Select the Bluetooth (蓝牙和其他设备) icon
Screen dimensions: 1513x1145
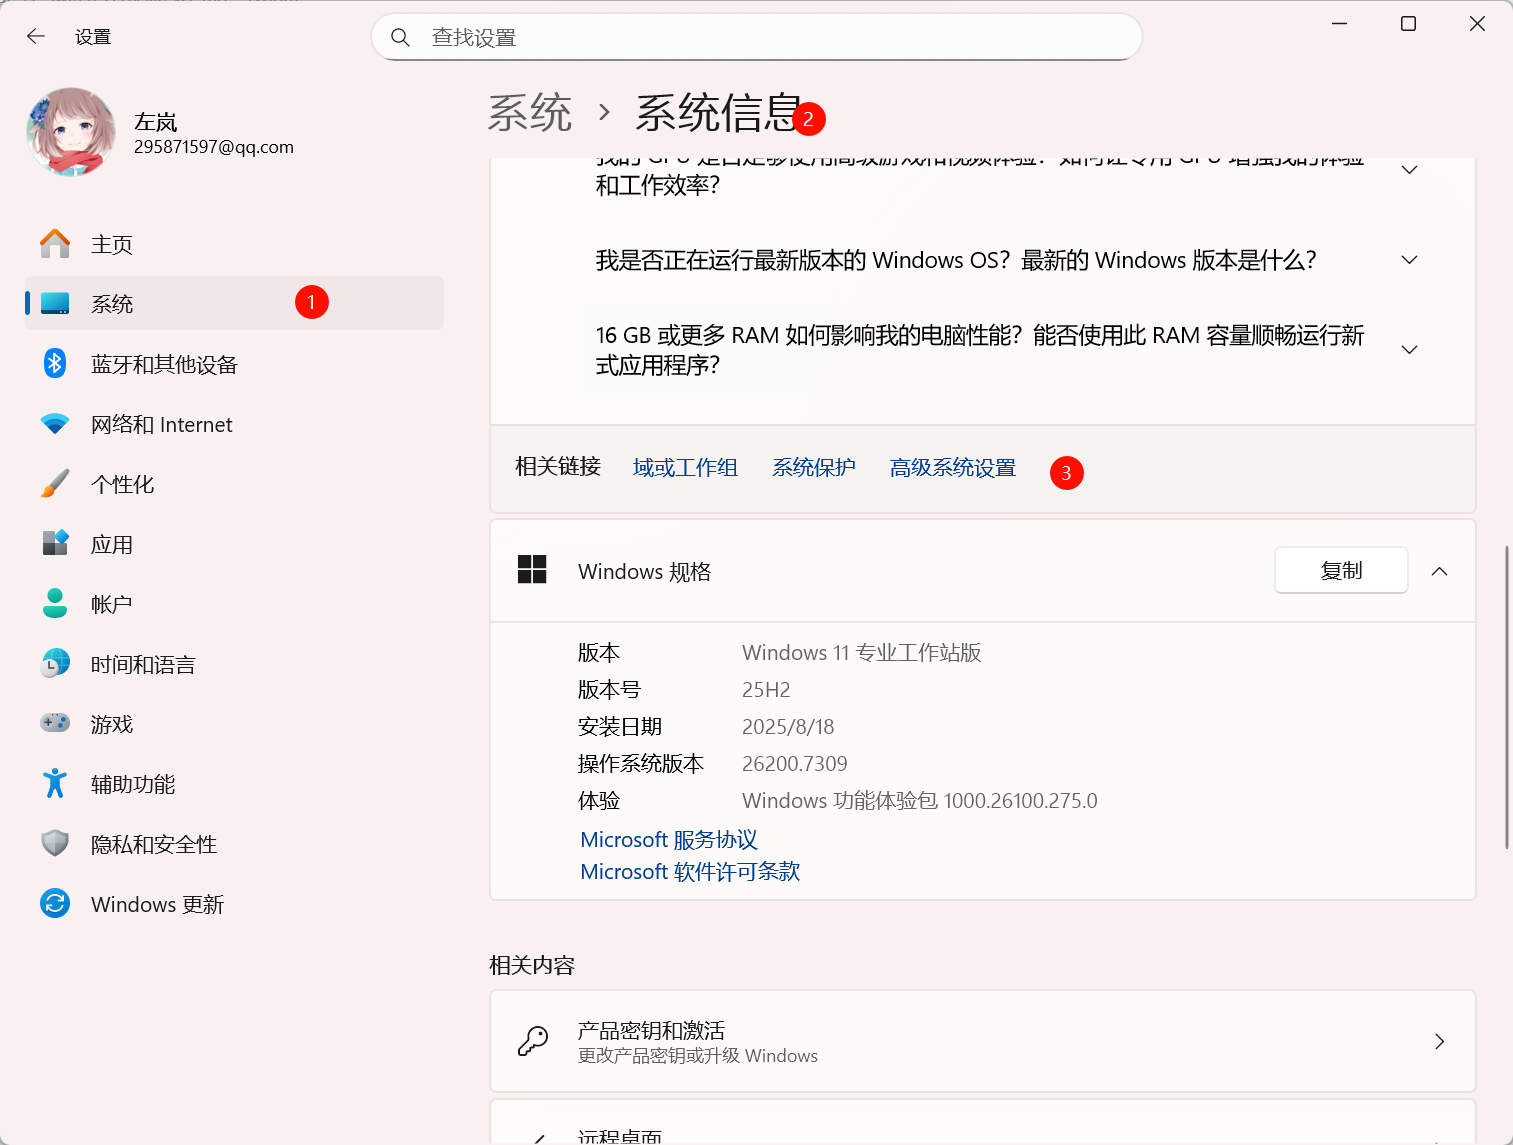pos(55,364)
